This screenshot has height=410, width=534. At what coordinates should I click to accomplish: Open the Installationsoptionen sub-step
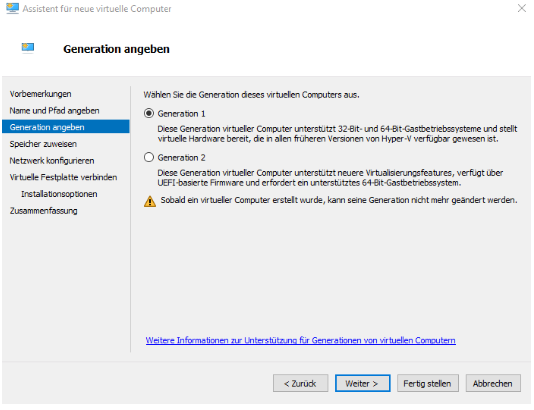[59, 194]
